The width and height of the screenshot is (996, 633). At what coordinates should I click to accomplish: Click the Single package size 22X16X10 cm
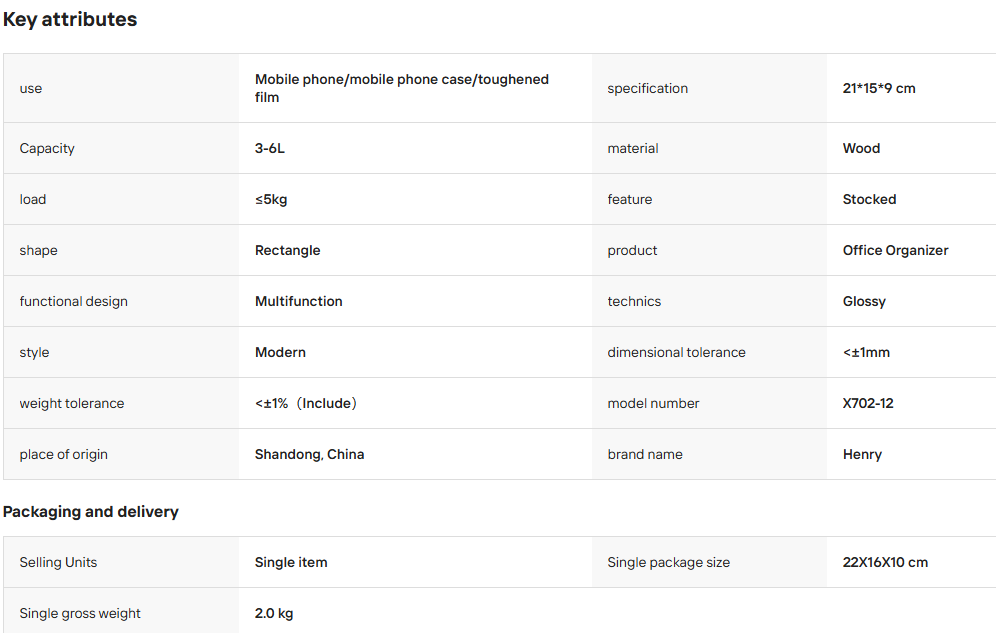[885, 563]
